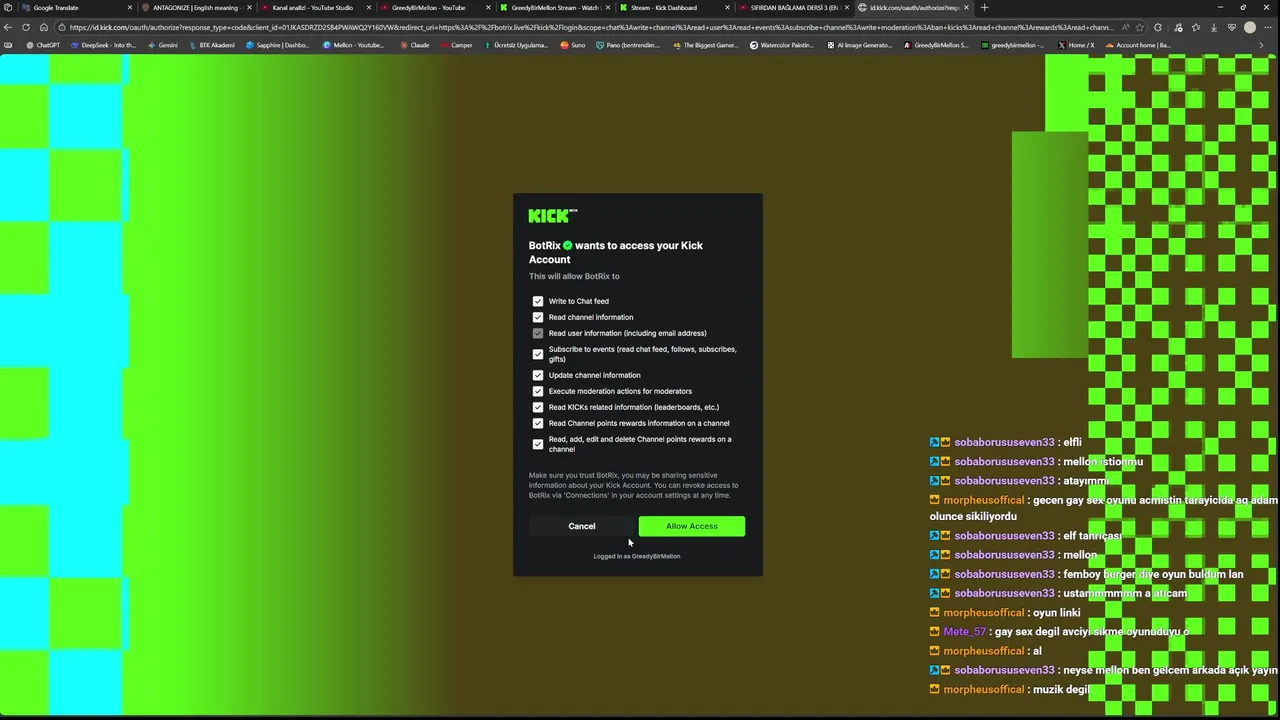Click chat message 'oyun linki'
Image resolution: width=1280 pixels, height=720 pixels.
[x=1056, y=613]
